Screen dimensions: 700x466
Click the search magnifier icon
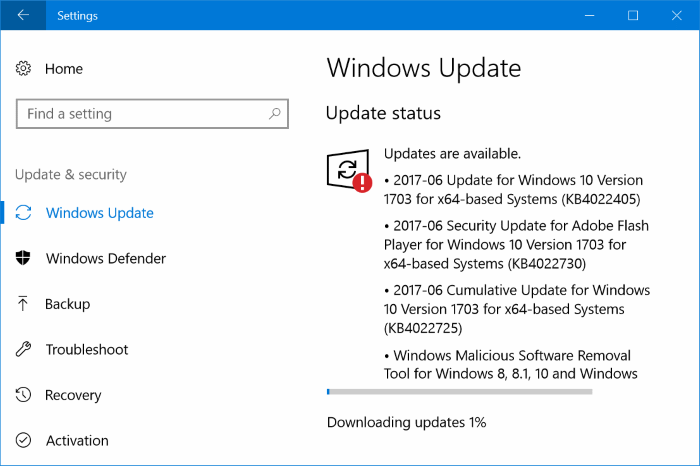click(273, 114)
